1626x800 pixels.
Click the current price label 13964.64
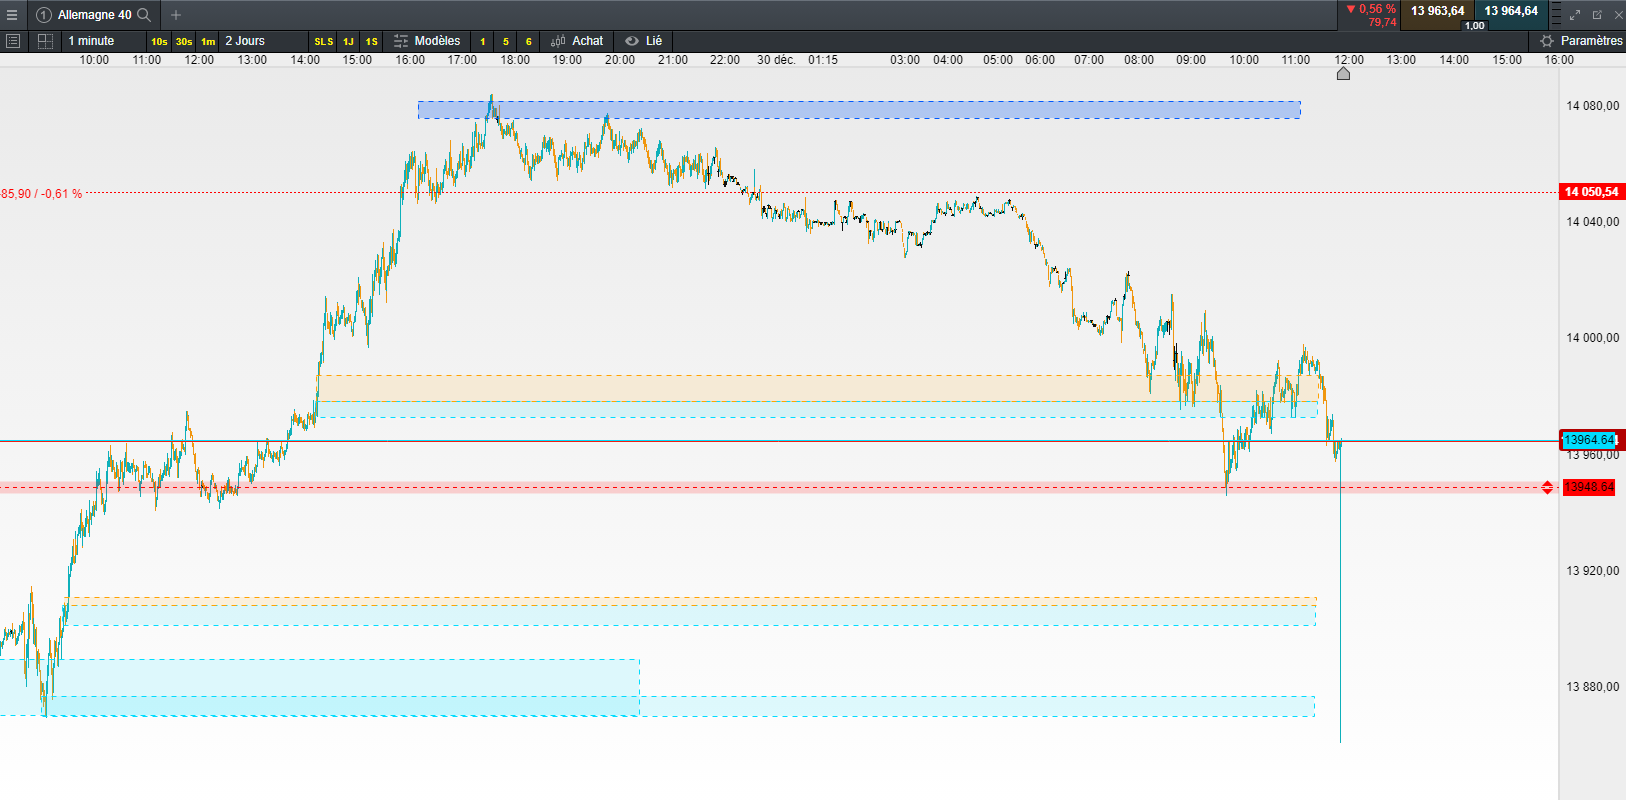[1590, 440]
